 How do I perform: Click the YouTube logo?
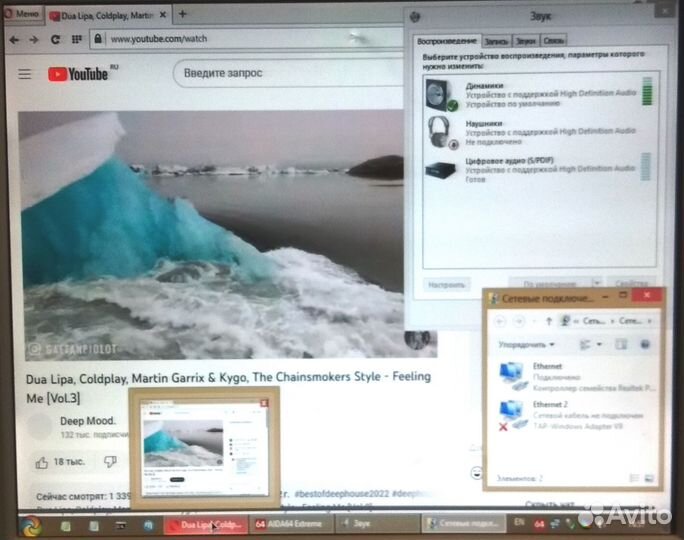point(78,74)
